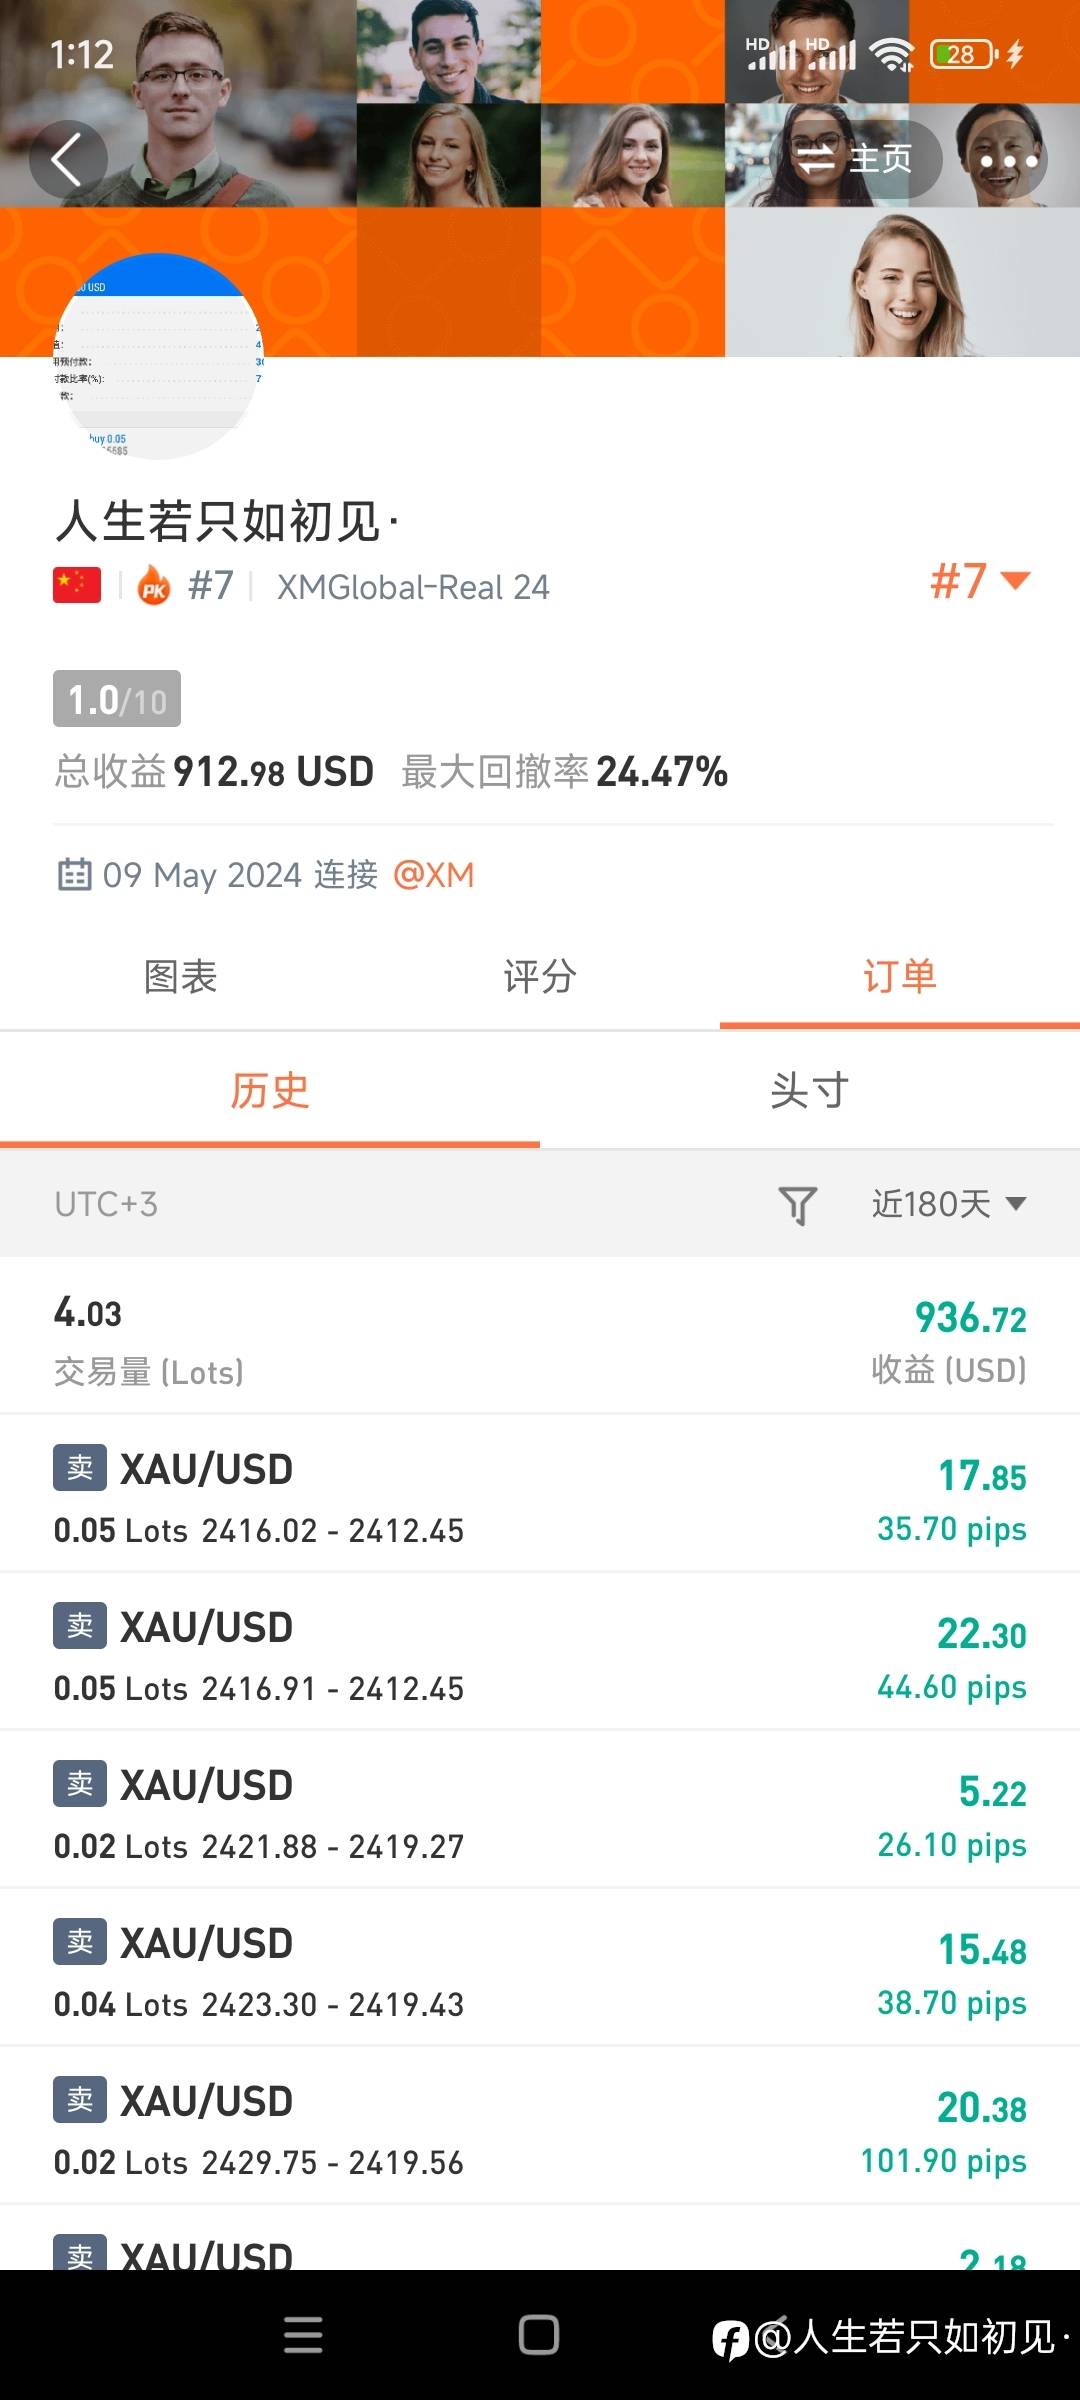Viewport: 1080px width, 2400px height.
Task: Switch to the 图表 tab
Action: 180,977
